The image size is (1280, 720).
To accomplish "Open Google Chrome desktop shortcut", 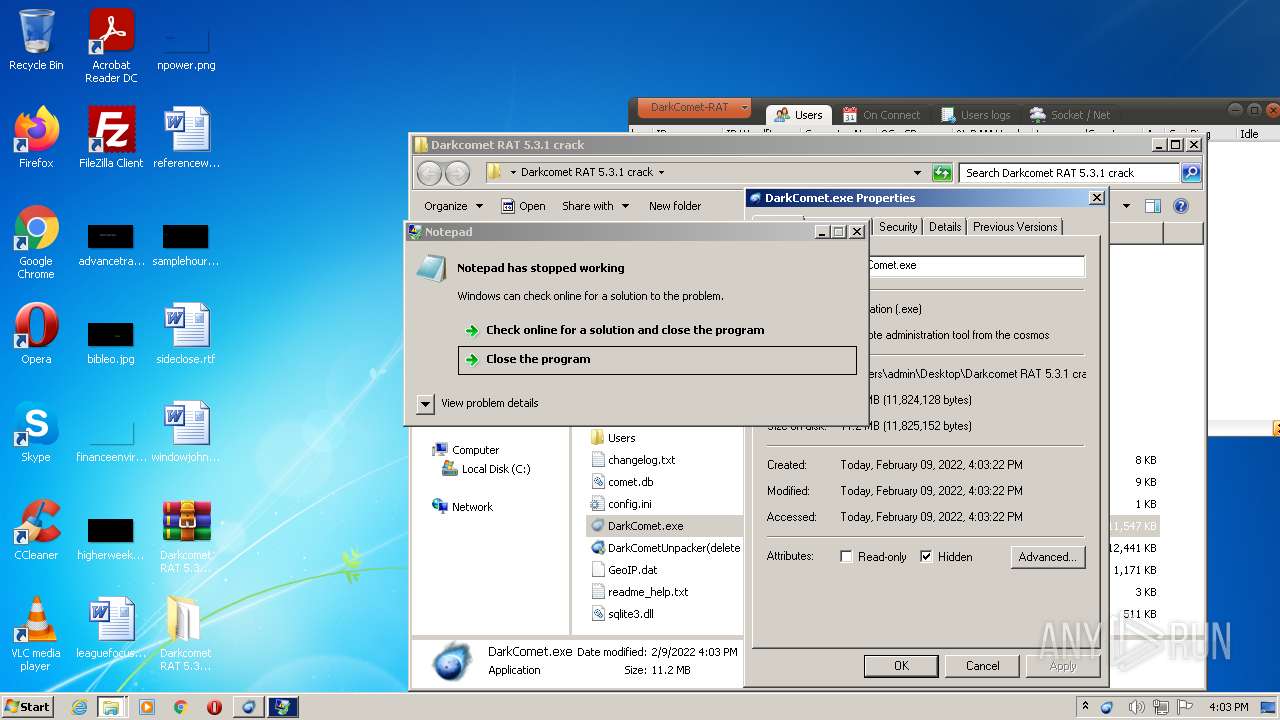I will (36, 243).
